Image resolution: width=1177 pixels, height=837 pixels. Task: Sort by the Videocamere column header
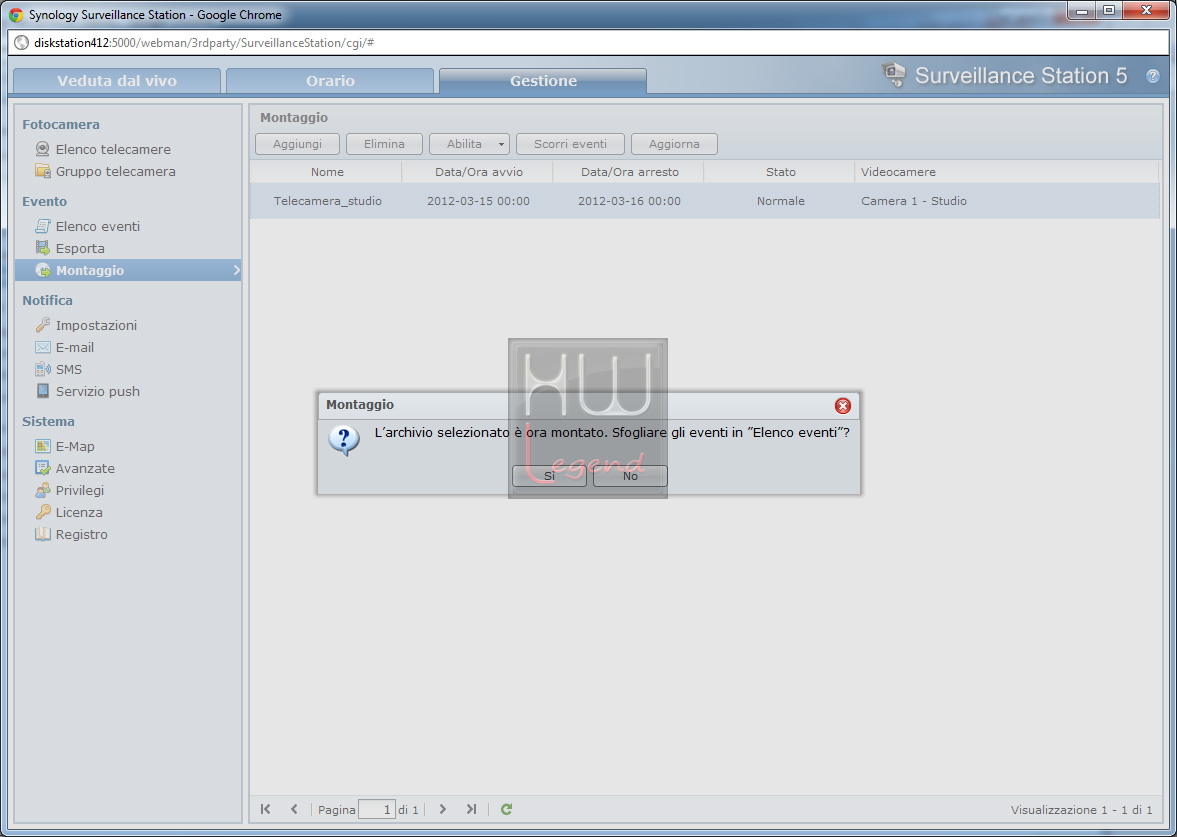pos(1007,172)
